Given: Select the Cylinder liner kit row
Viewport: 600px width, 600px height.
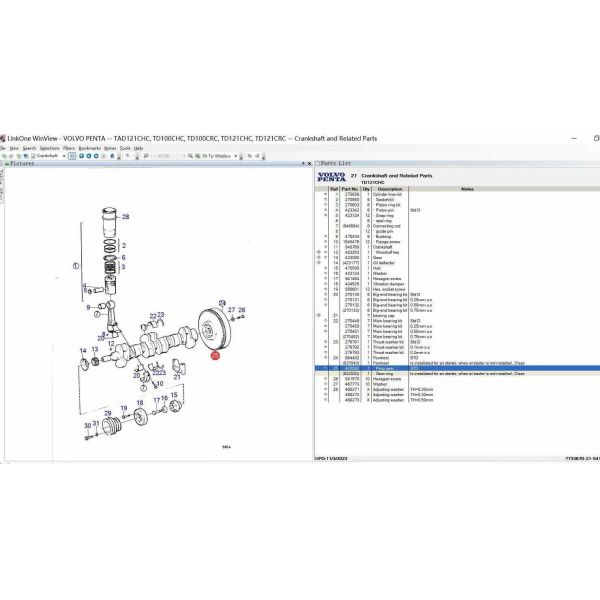Looking at the screenshot, I should (457, 194).
